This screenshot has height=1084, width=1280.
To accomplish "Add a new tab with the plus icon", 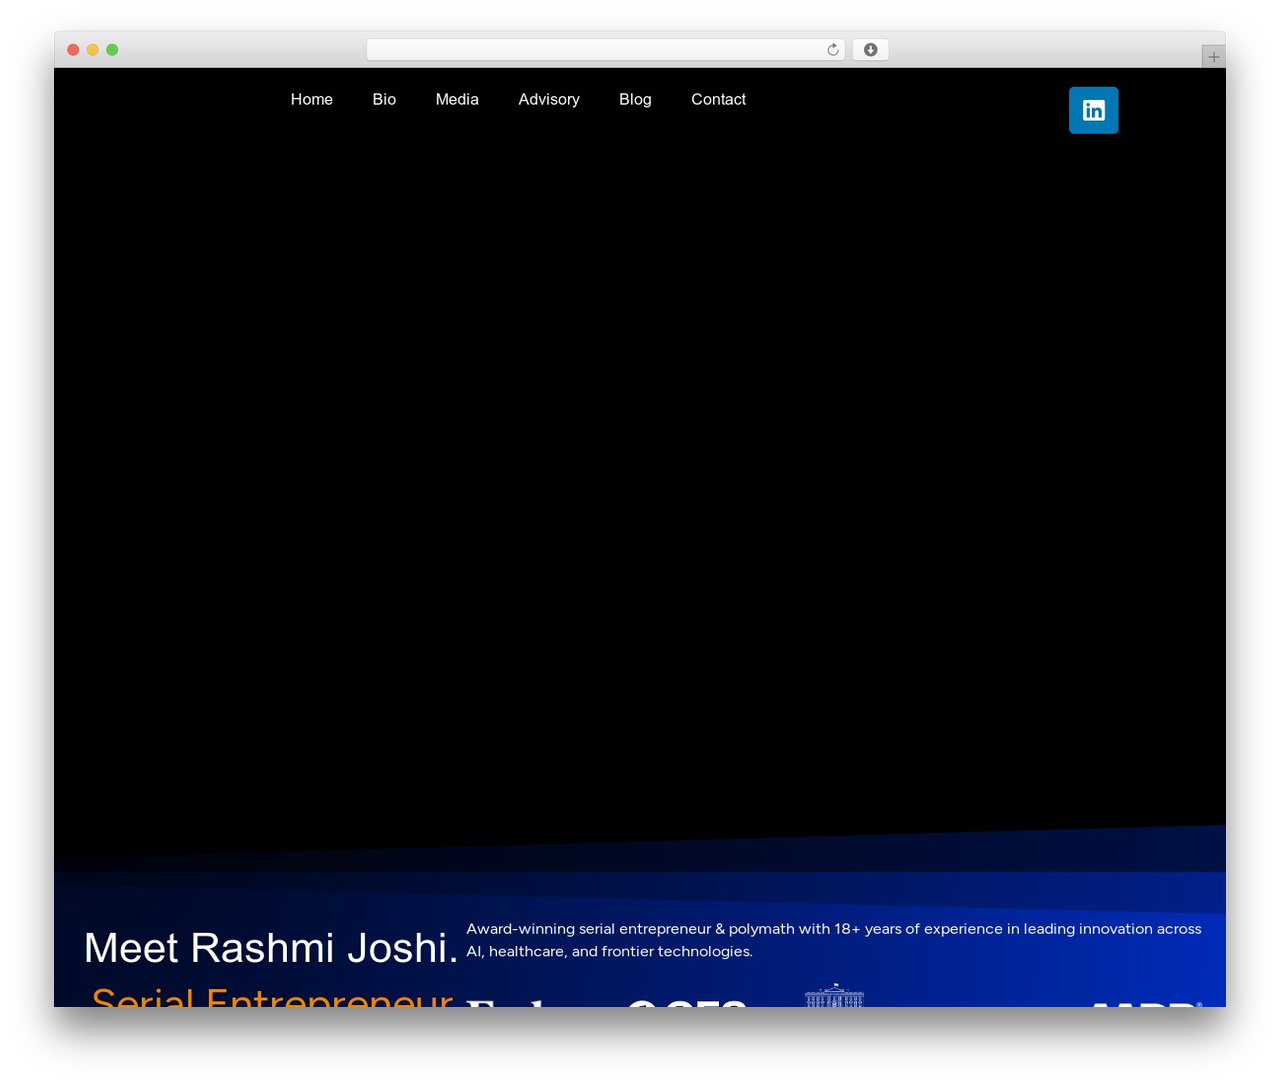I will [x=1213, y=57].
